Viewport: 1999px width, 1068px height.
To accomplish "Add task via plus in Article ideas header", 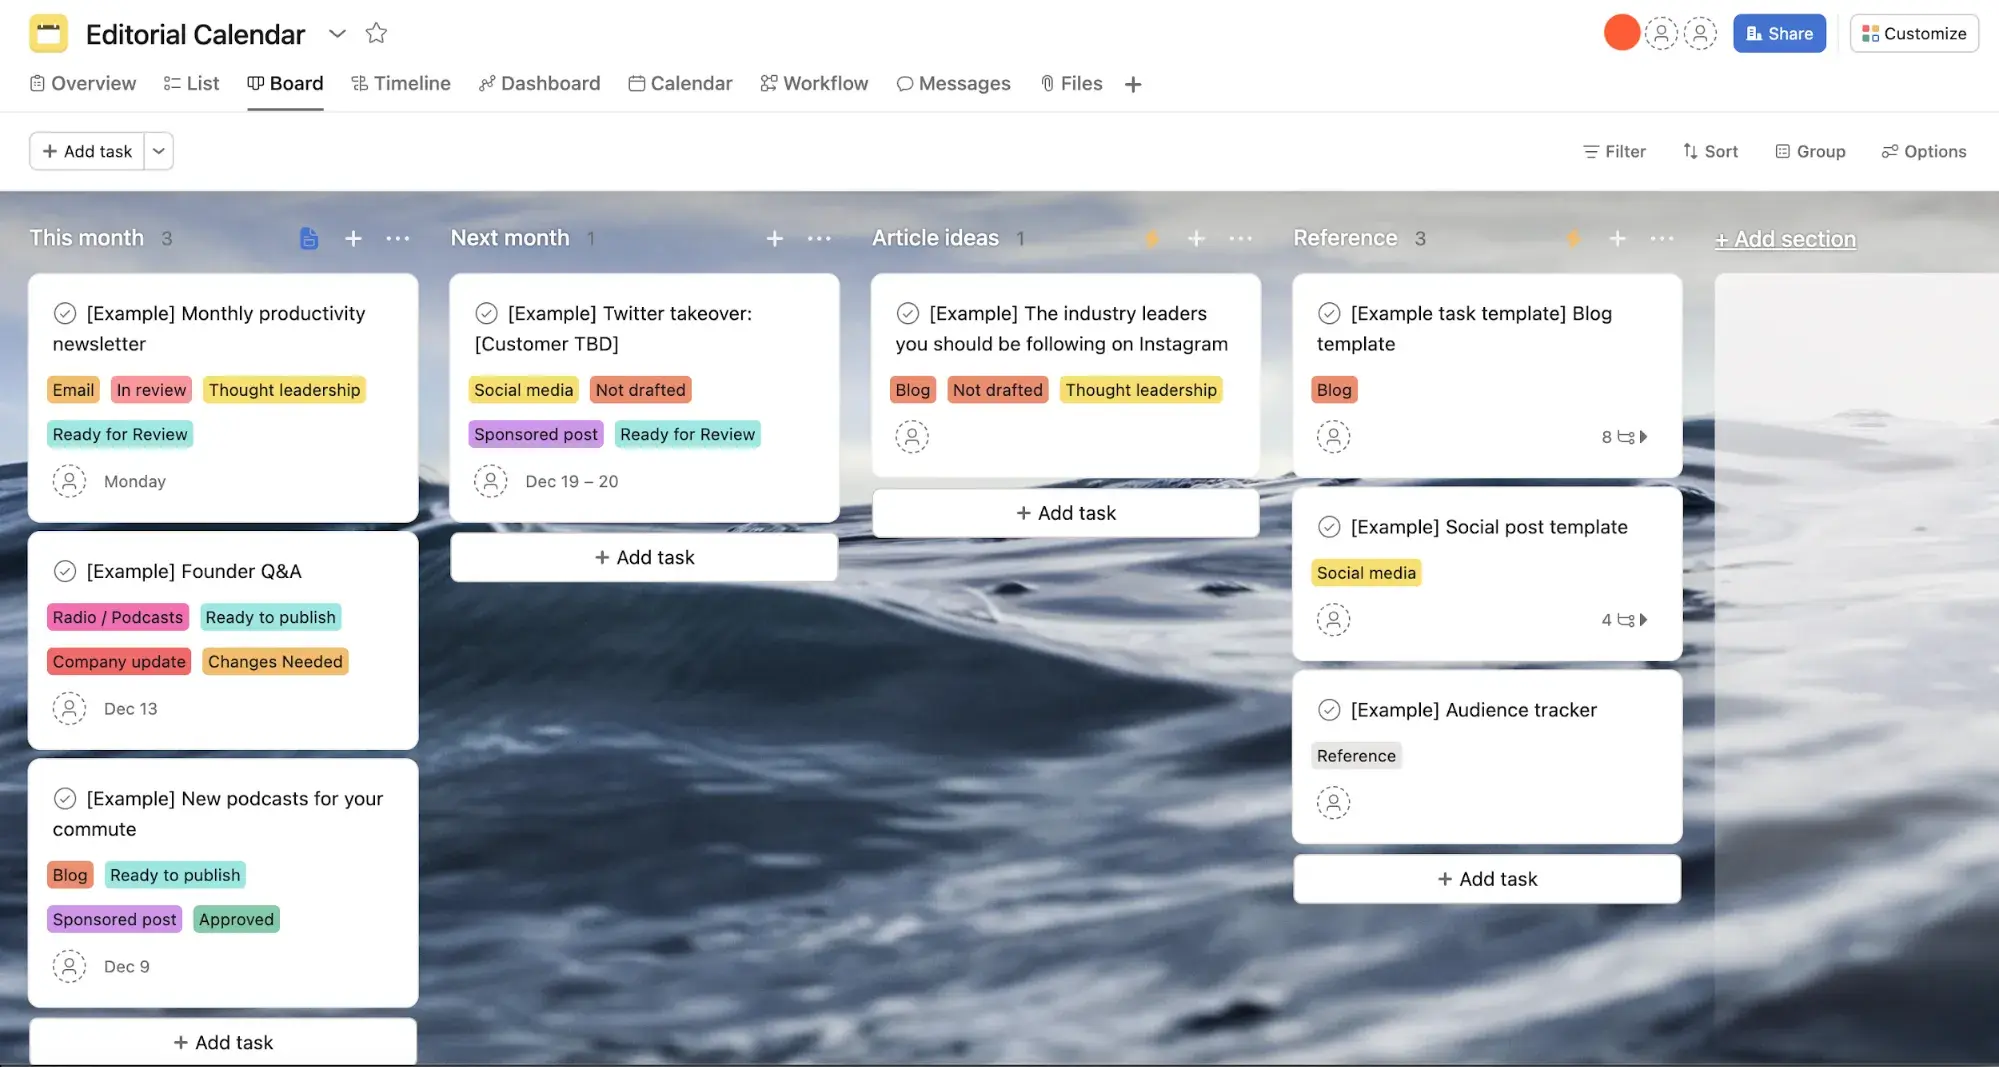I will click(x=1196, y=238).
